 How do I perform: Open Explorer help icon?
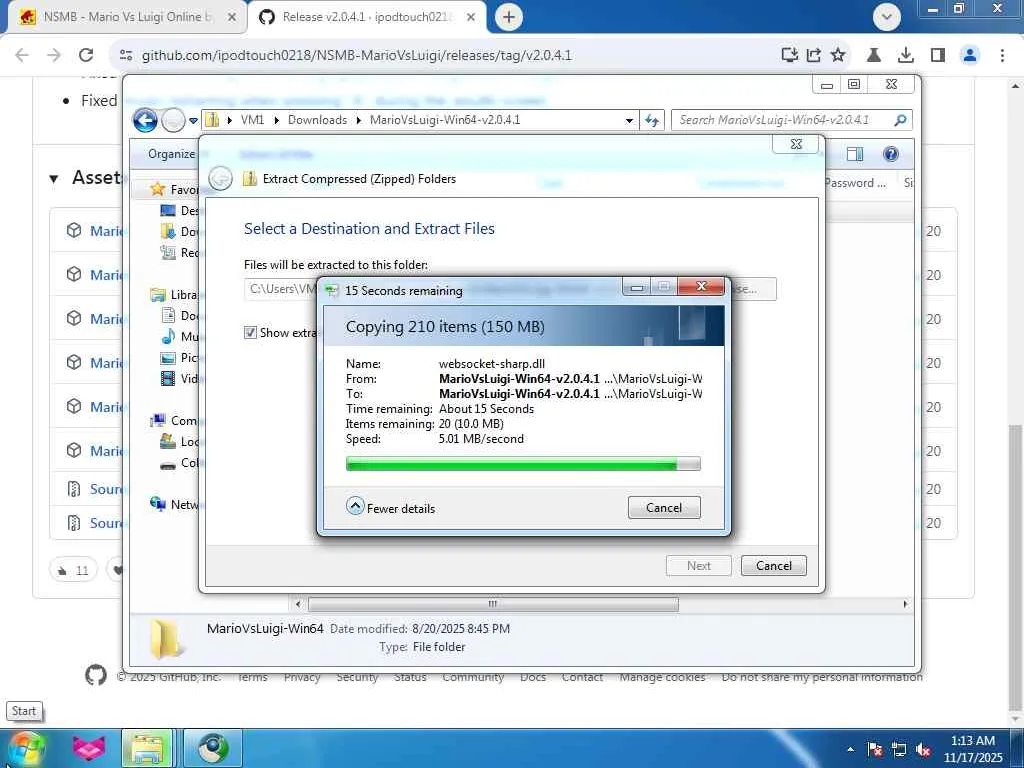(891, 153)
